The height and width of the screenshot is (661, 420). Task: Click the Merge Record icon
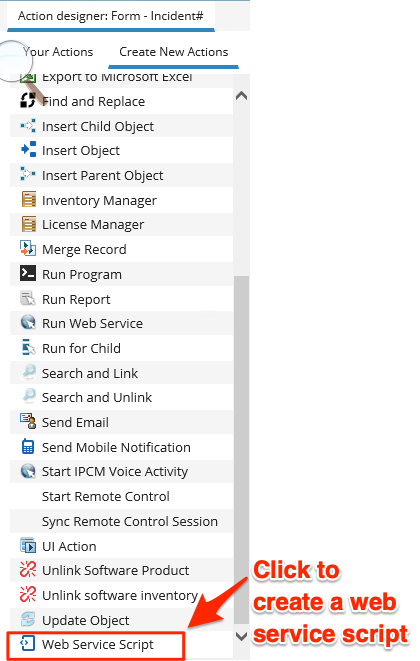click(x=28, y=249)
